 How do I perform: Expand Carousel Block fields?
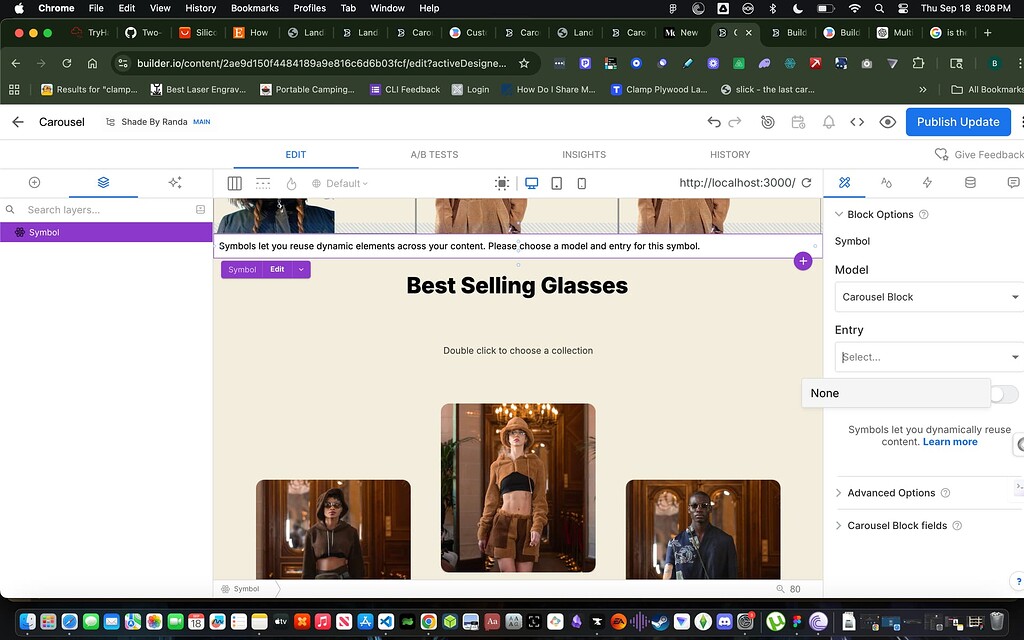tap(897, 525)
